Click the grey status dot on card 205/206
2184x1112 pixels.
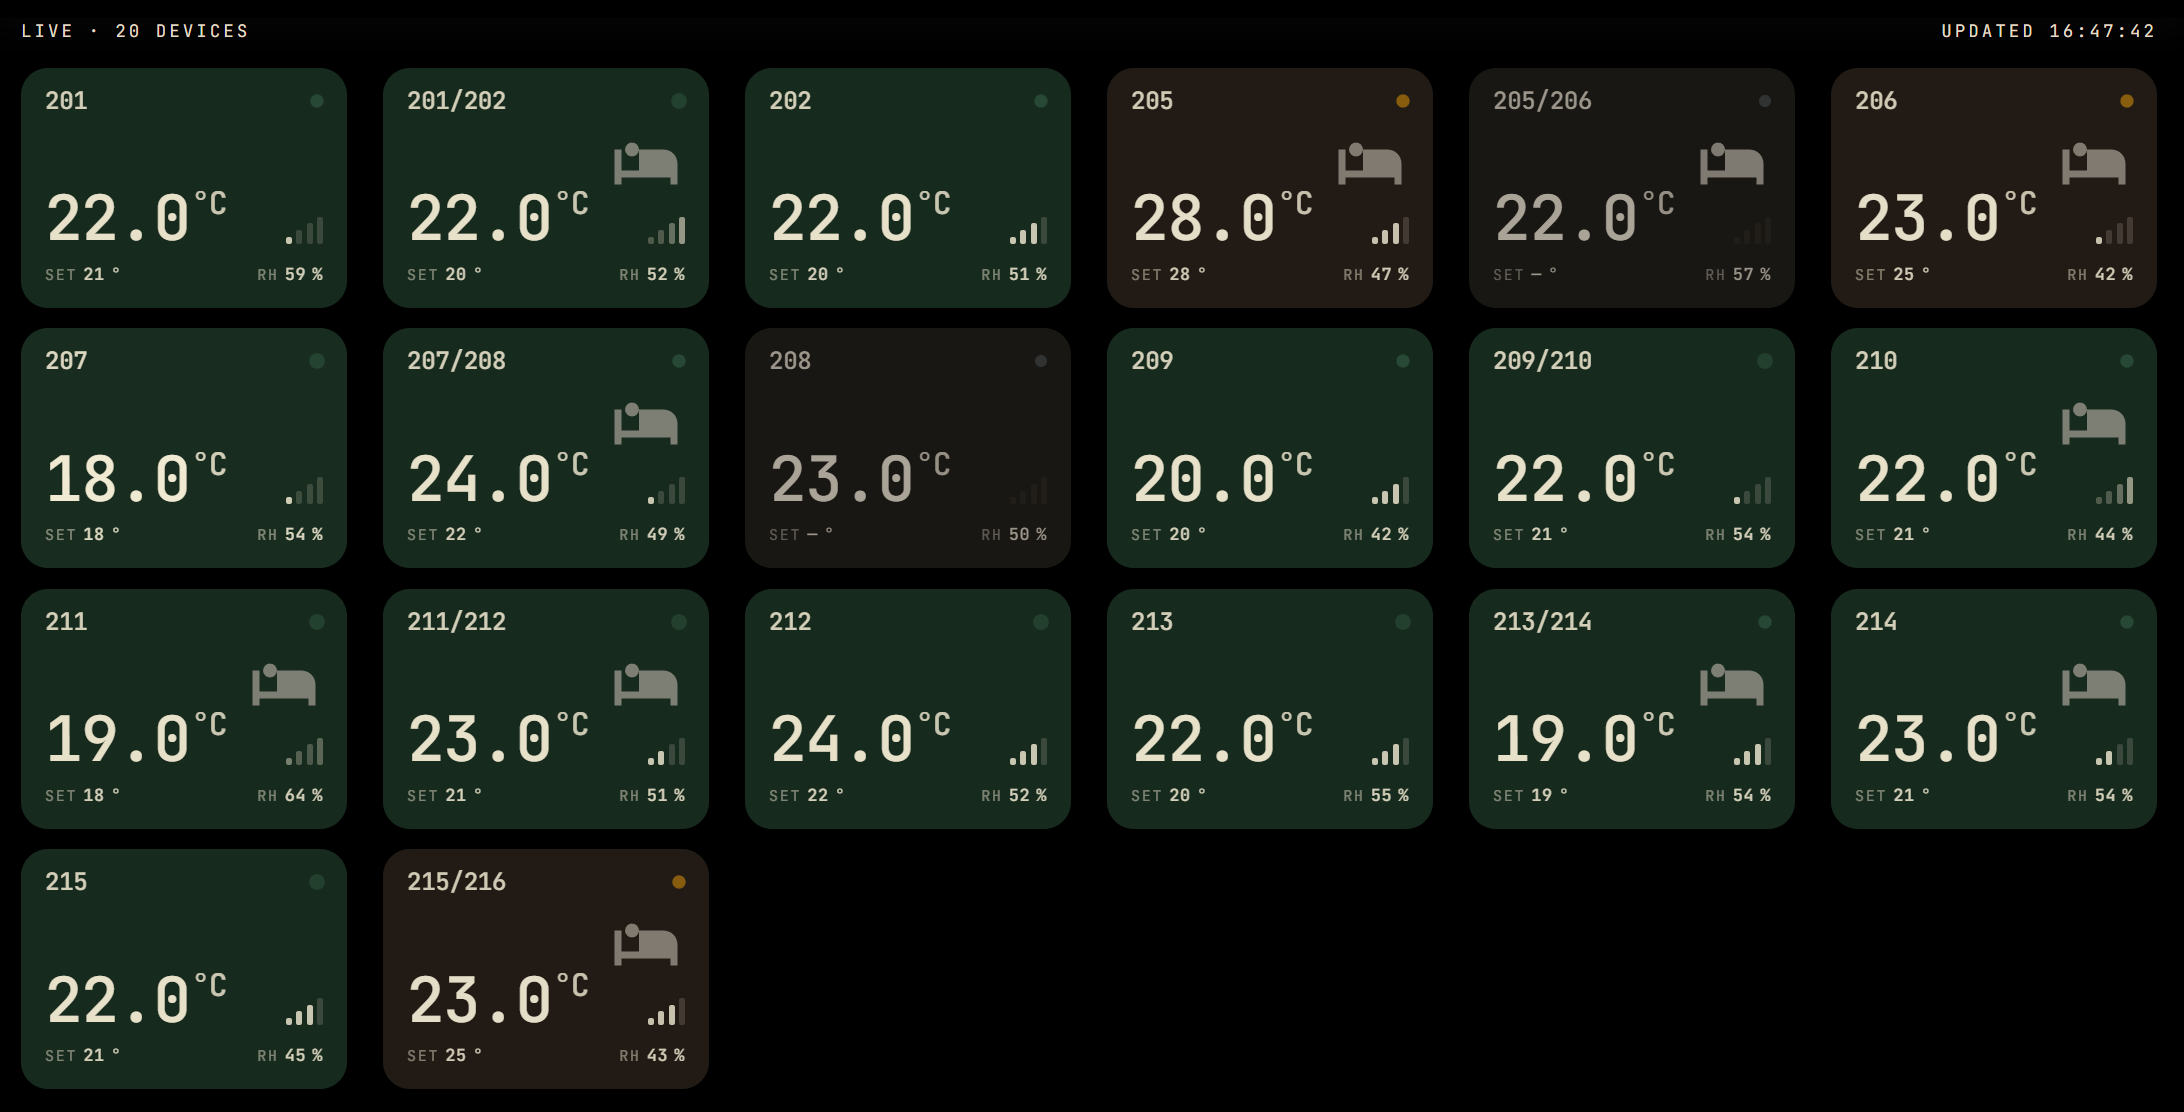pos(1765,101)
